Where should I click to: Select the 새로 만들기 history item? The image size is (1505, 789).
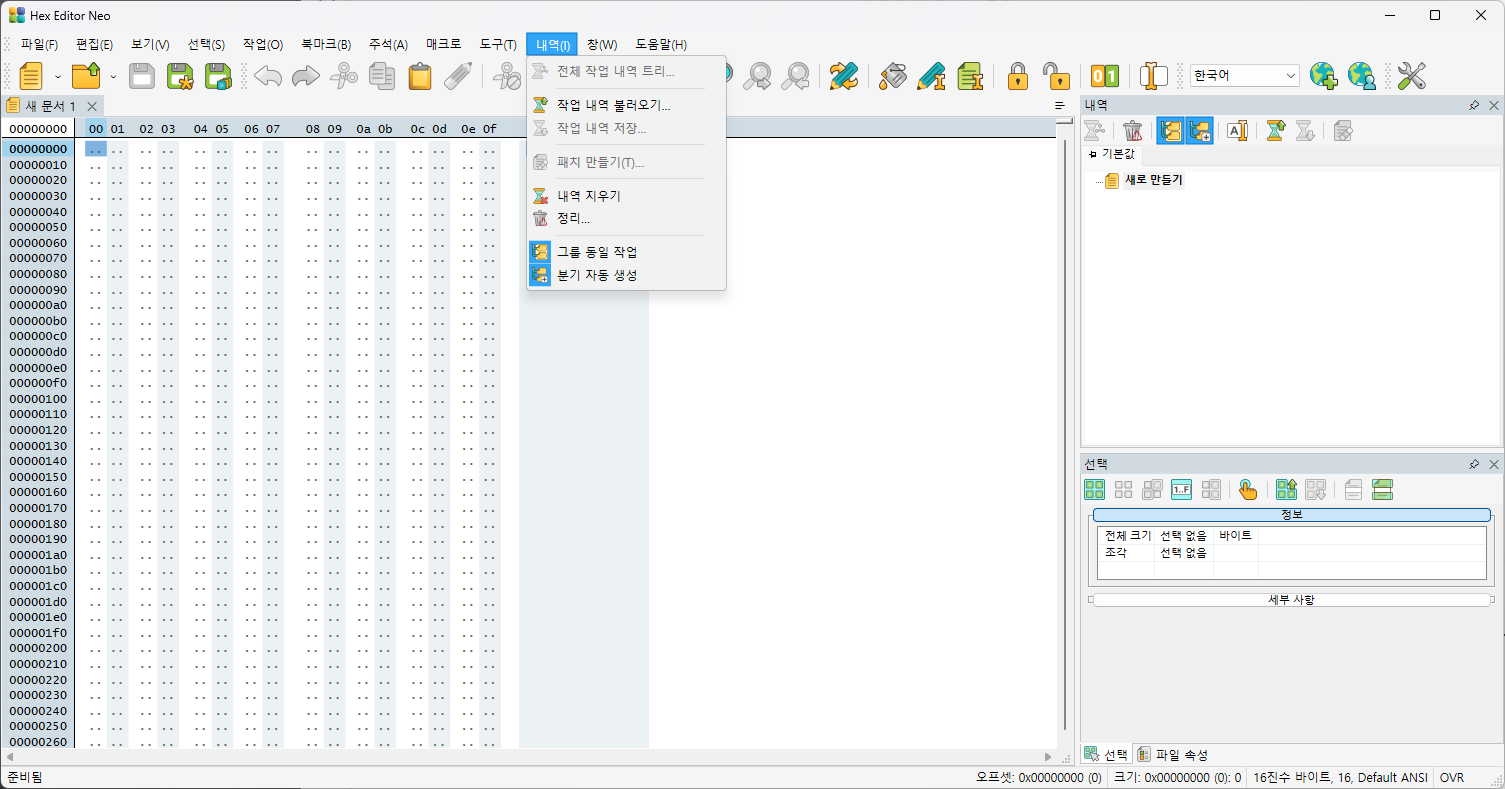[x=1153, y=180]
